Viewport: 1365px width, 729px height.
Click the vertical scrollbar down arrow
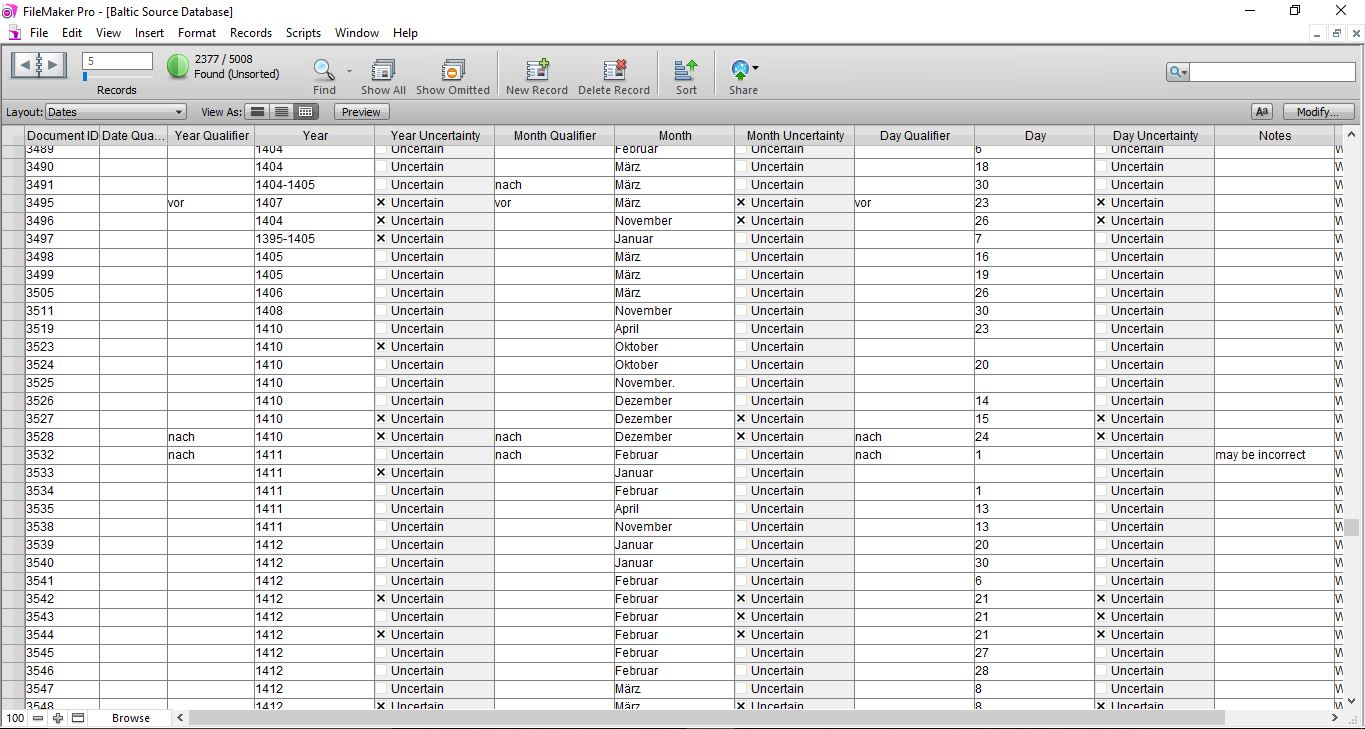click(x=1352, y=701)
